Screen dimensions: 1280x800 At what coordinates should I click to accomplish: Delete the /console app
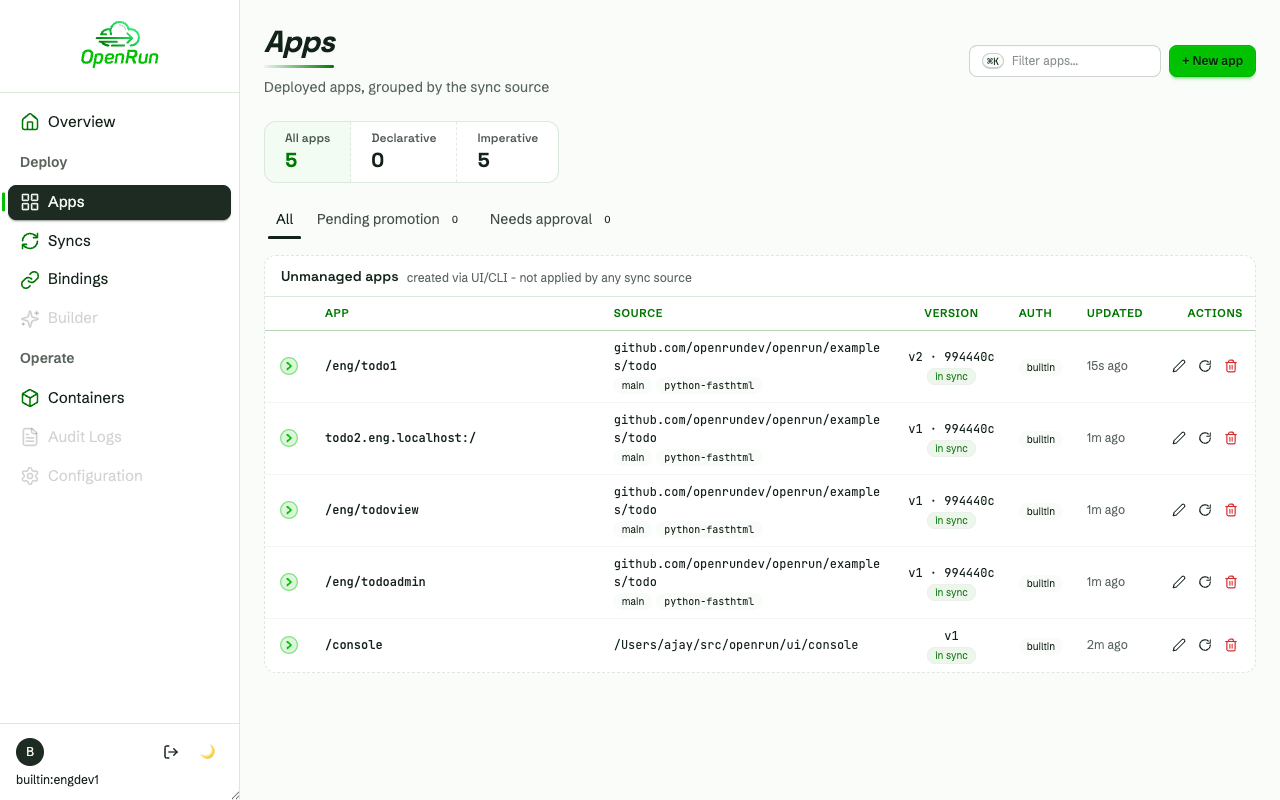(x=1231, y=645)
